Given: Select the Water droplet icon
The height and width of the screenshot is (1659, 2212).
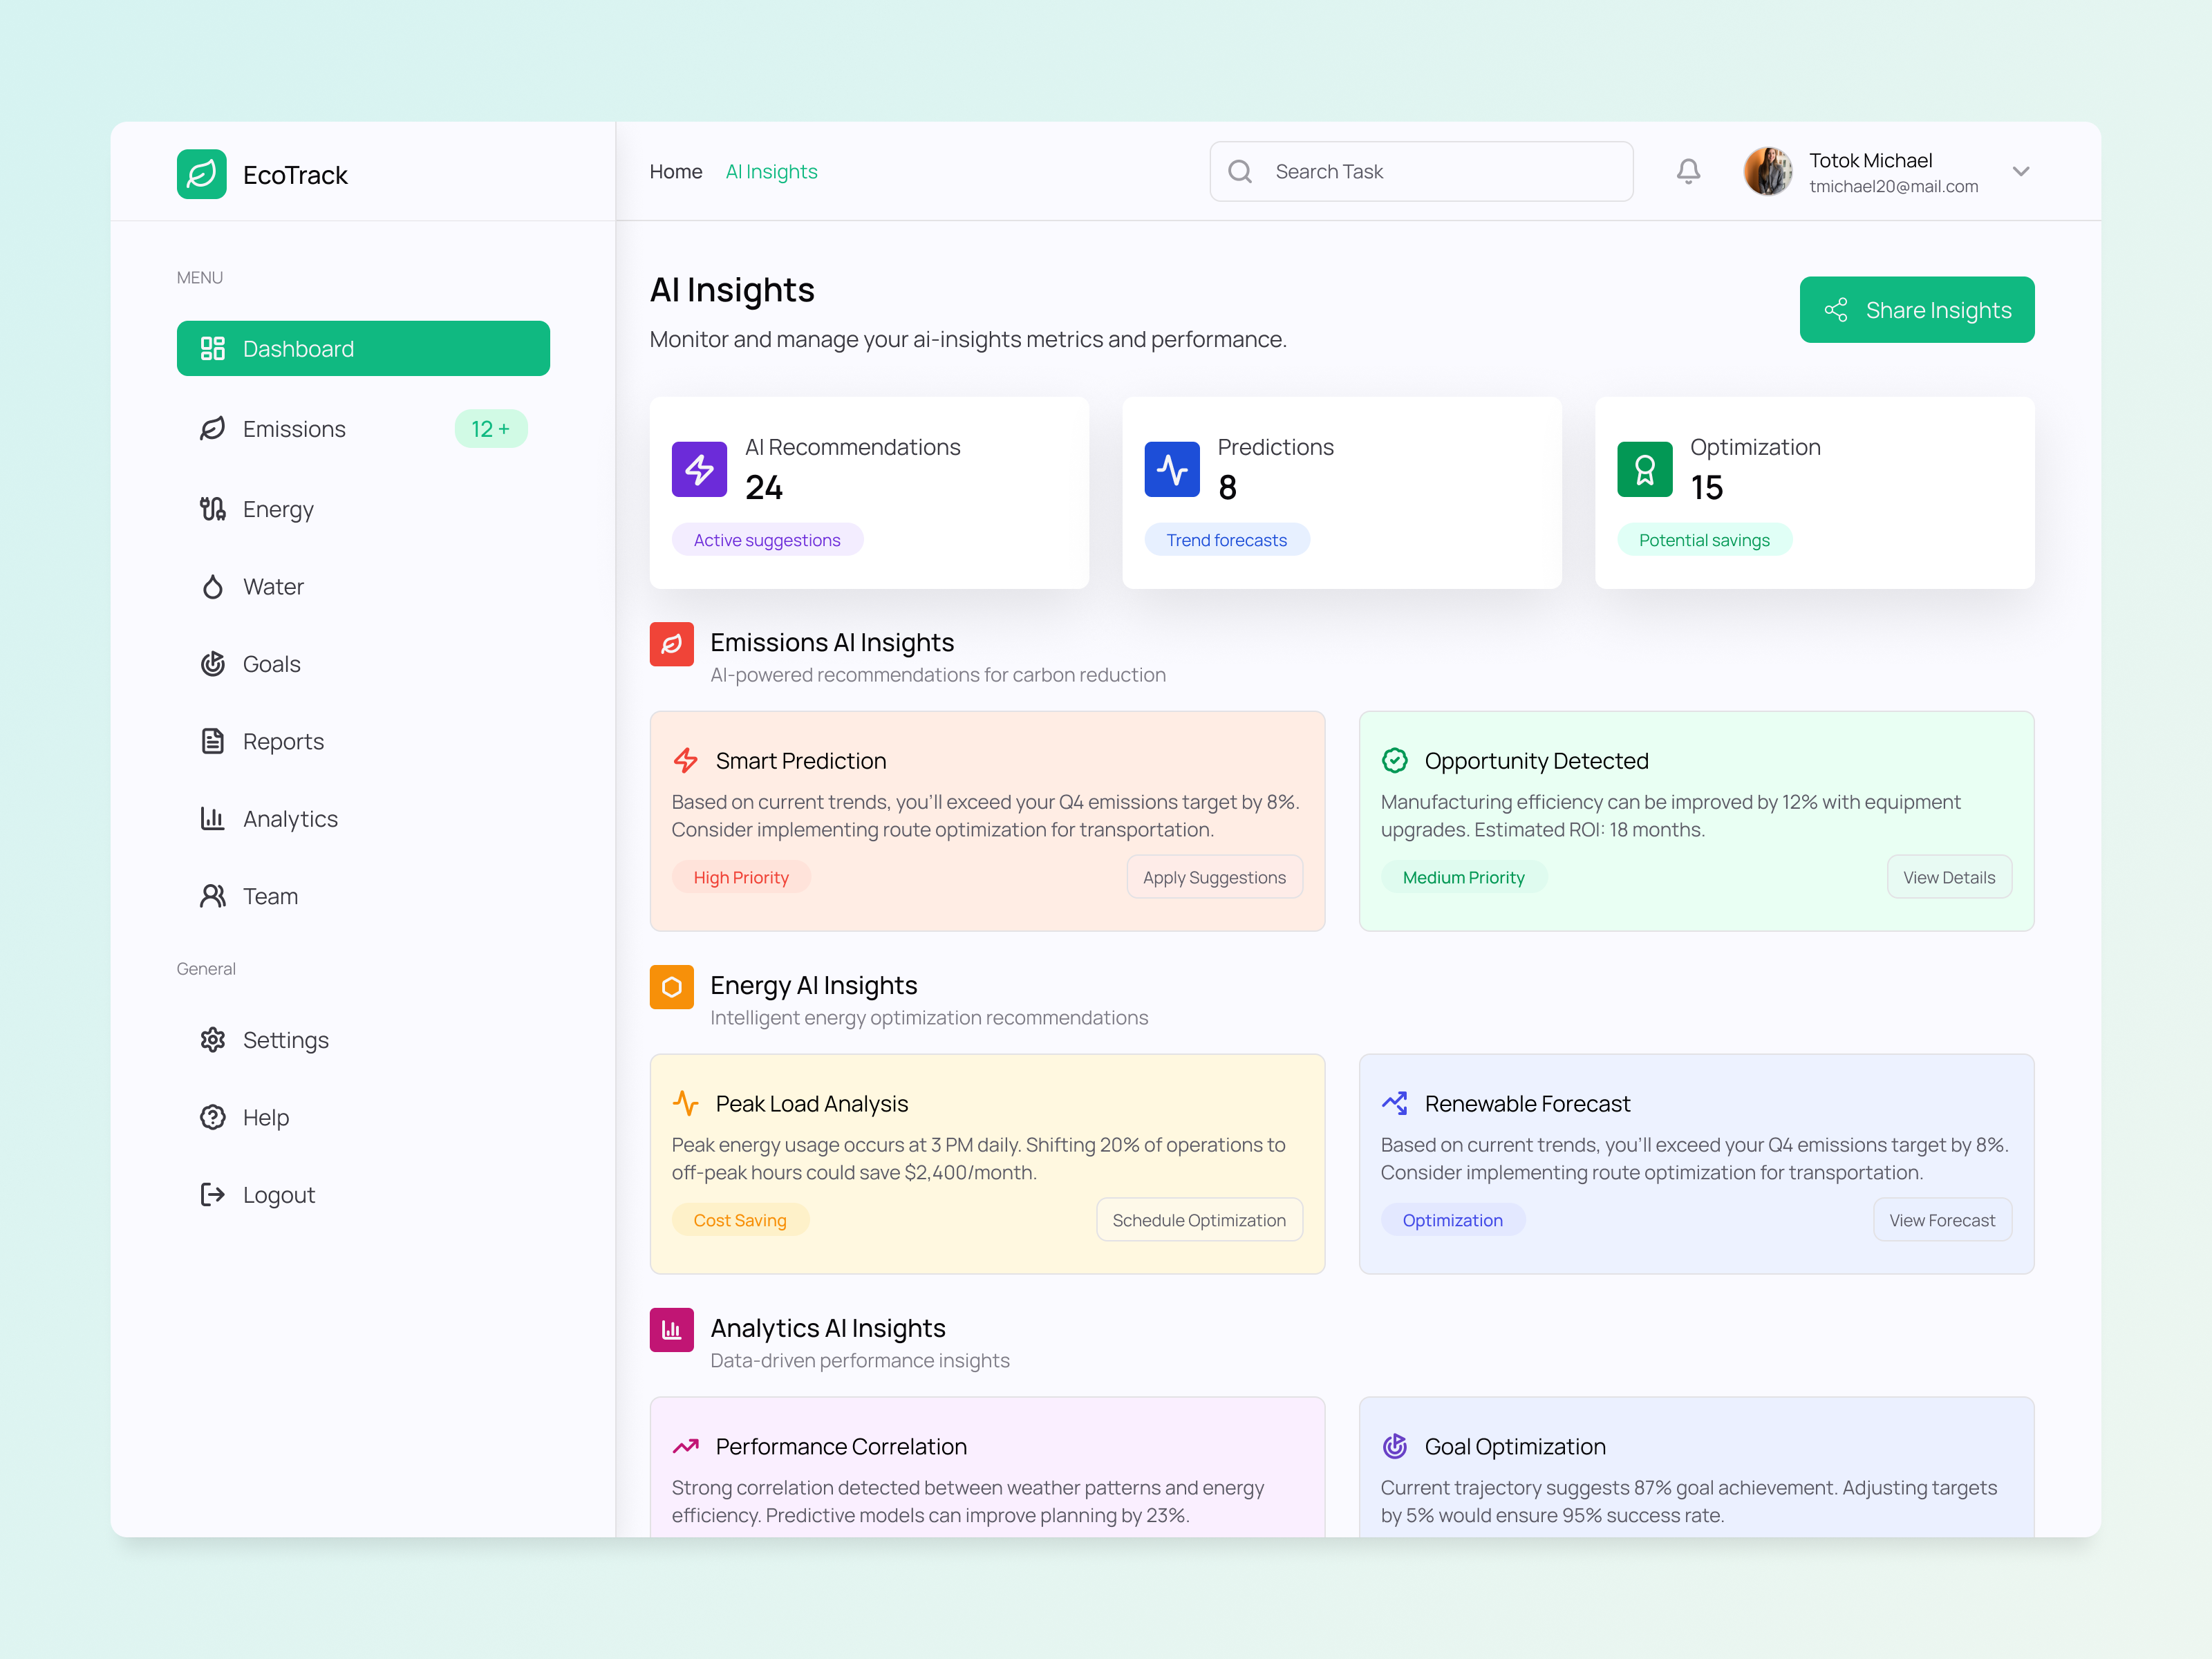Looking at the screenshot, I should click(x=213, y=586).
